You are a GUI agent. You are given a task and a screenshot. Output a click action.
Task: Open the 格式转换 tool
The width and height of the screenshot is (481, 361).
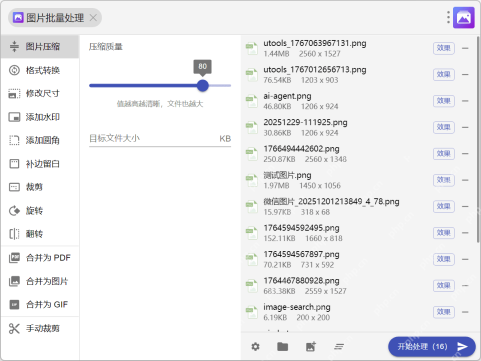click(x=40, y=70)
